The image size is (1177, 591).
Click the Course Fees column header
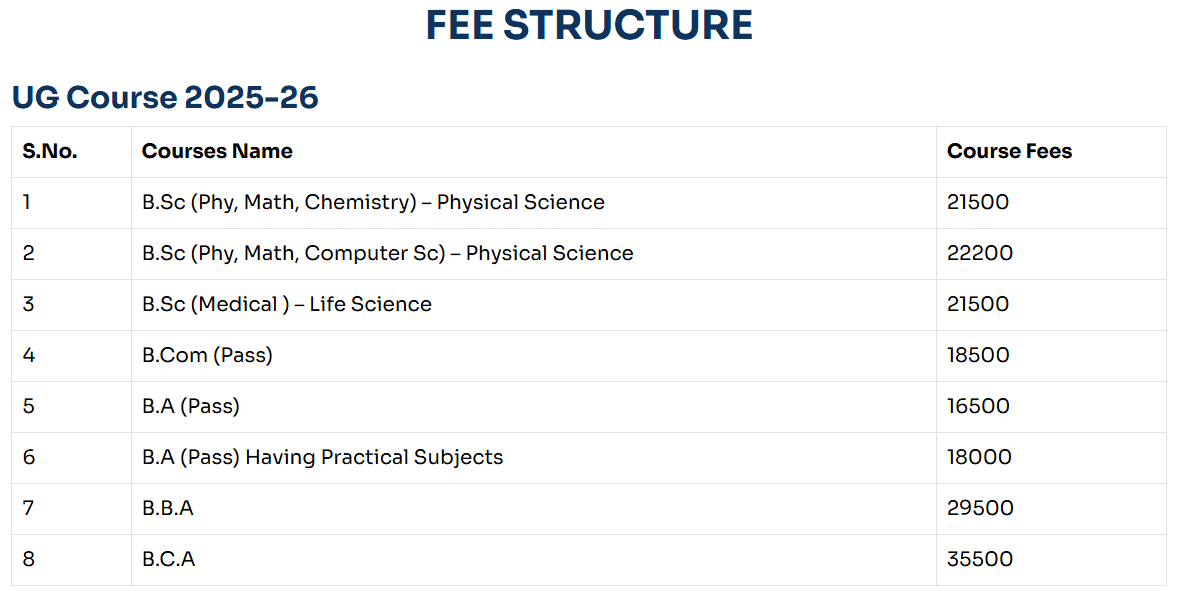coord(1009,152)
